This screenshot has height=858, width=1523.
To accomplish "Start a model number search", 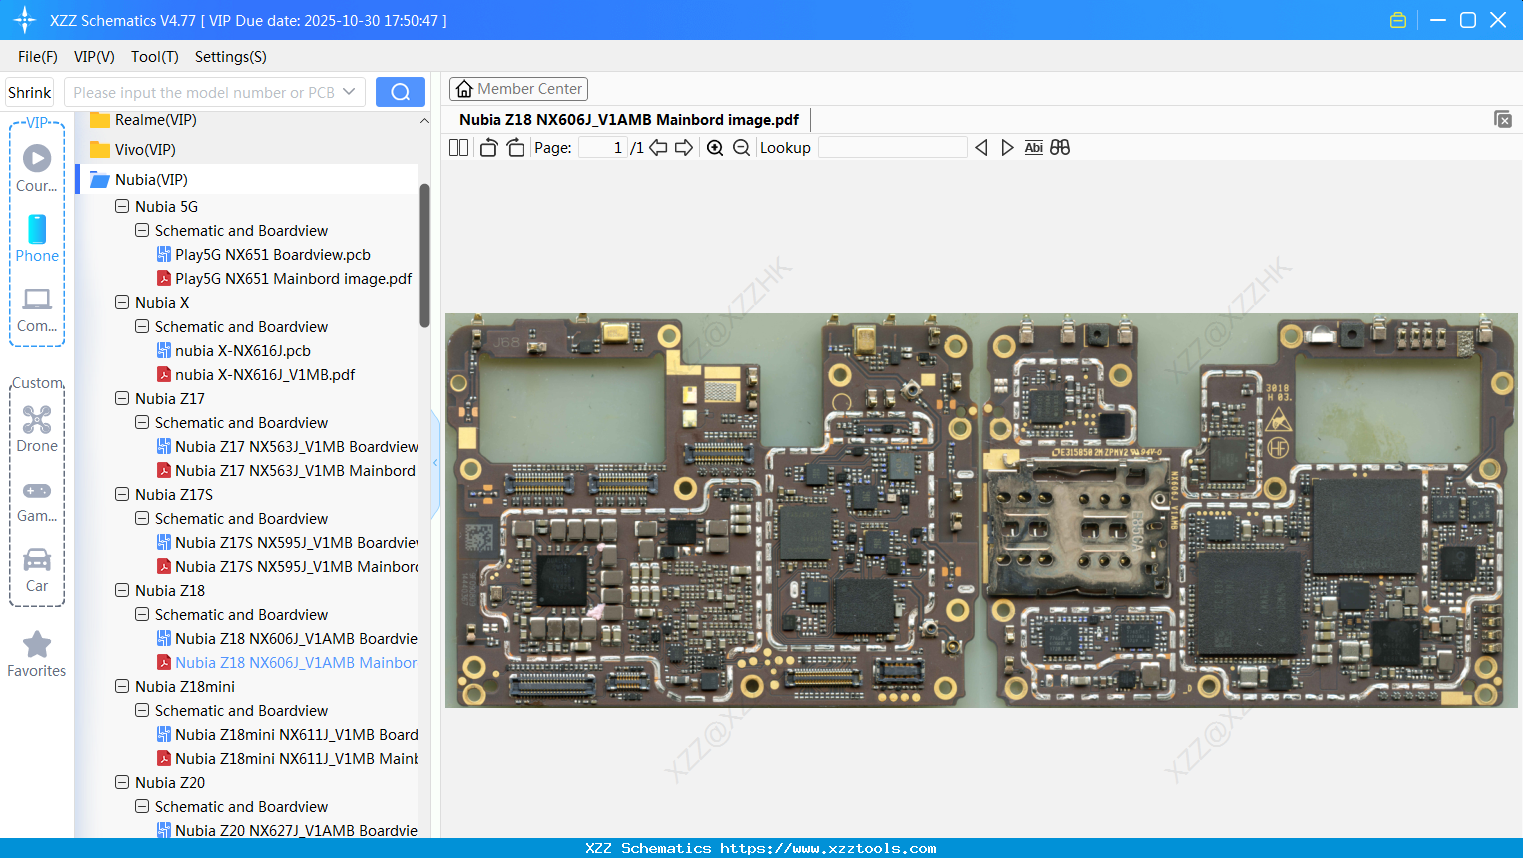I will [400, 91].
